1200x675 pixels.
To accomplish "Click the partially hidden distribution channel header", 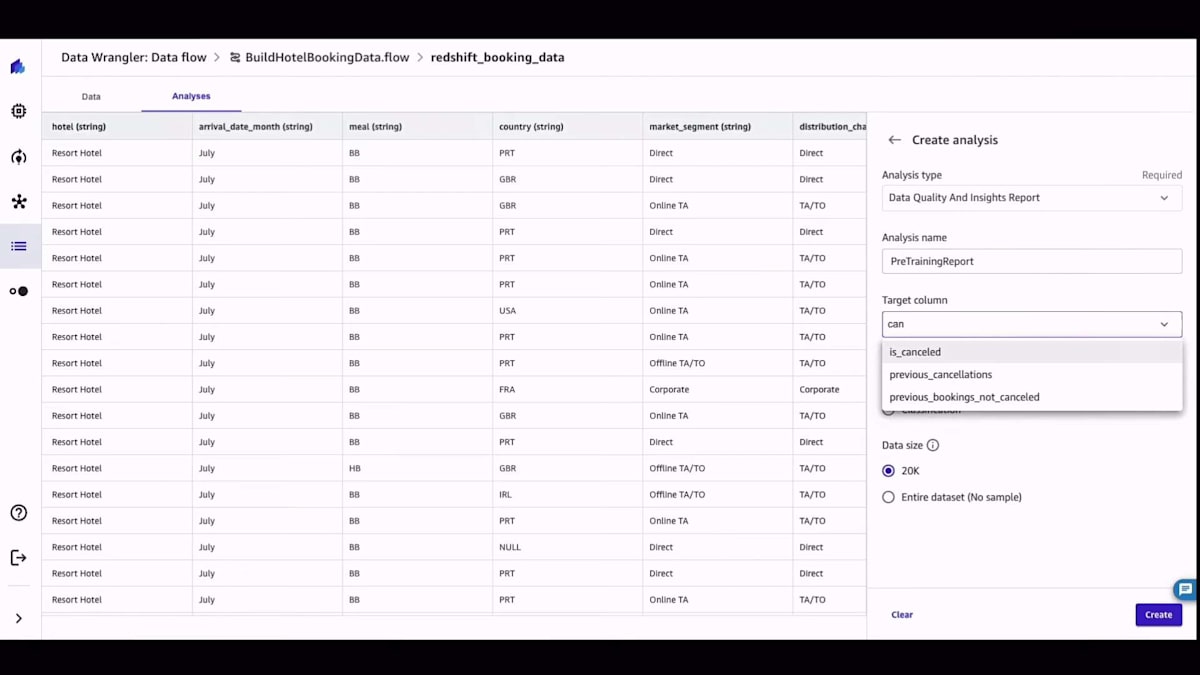I will [830, 127].
